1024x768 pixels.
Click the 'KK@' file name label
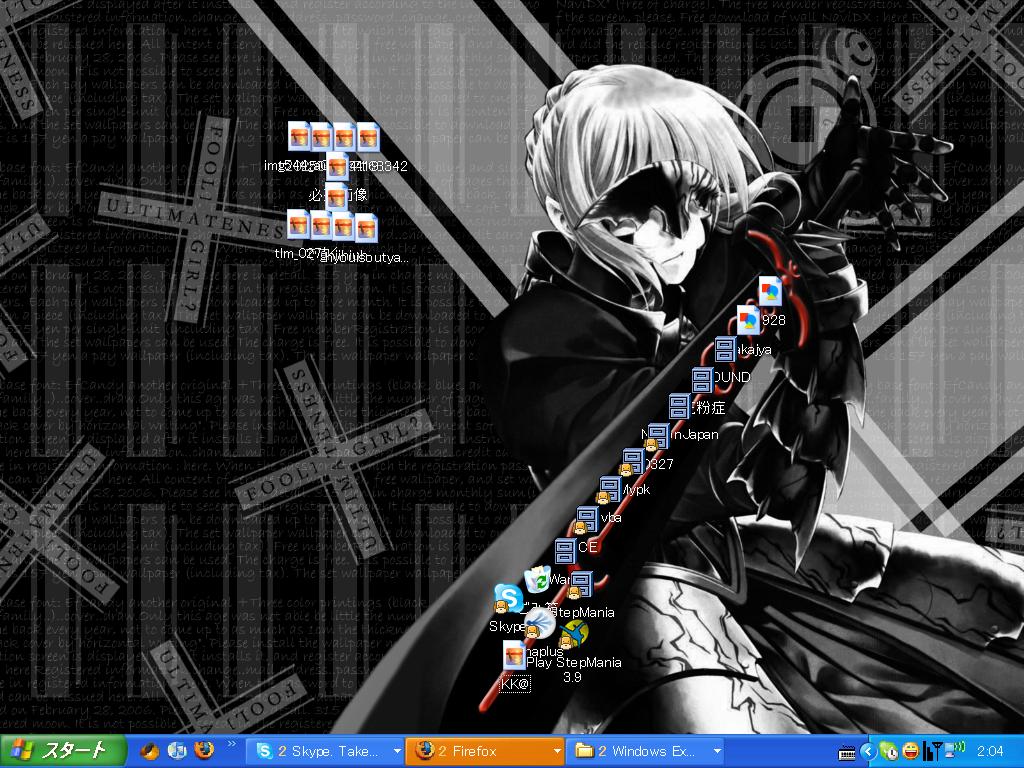tap(515, 684)
